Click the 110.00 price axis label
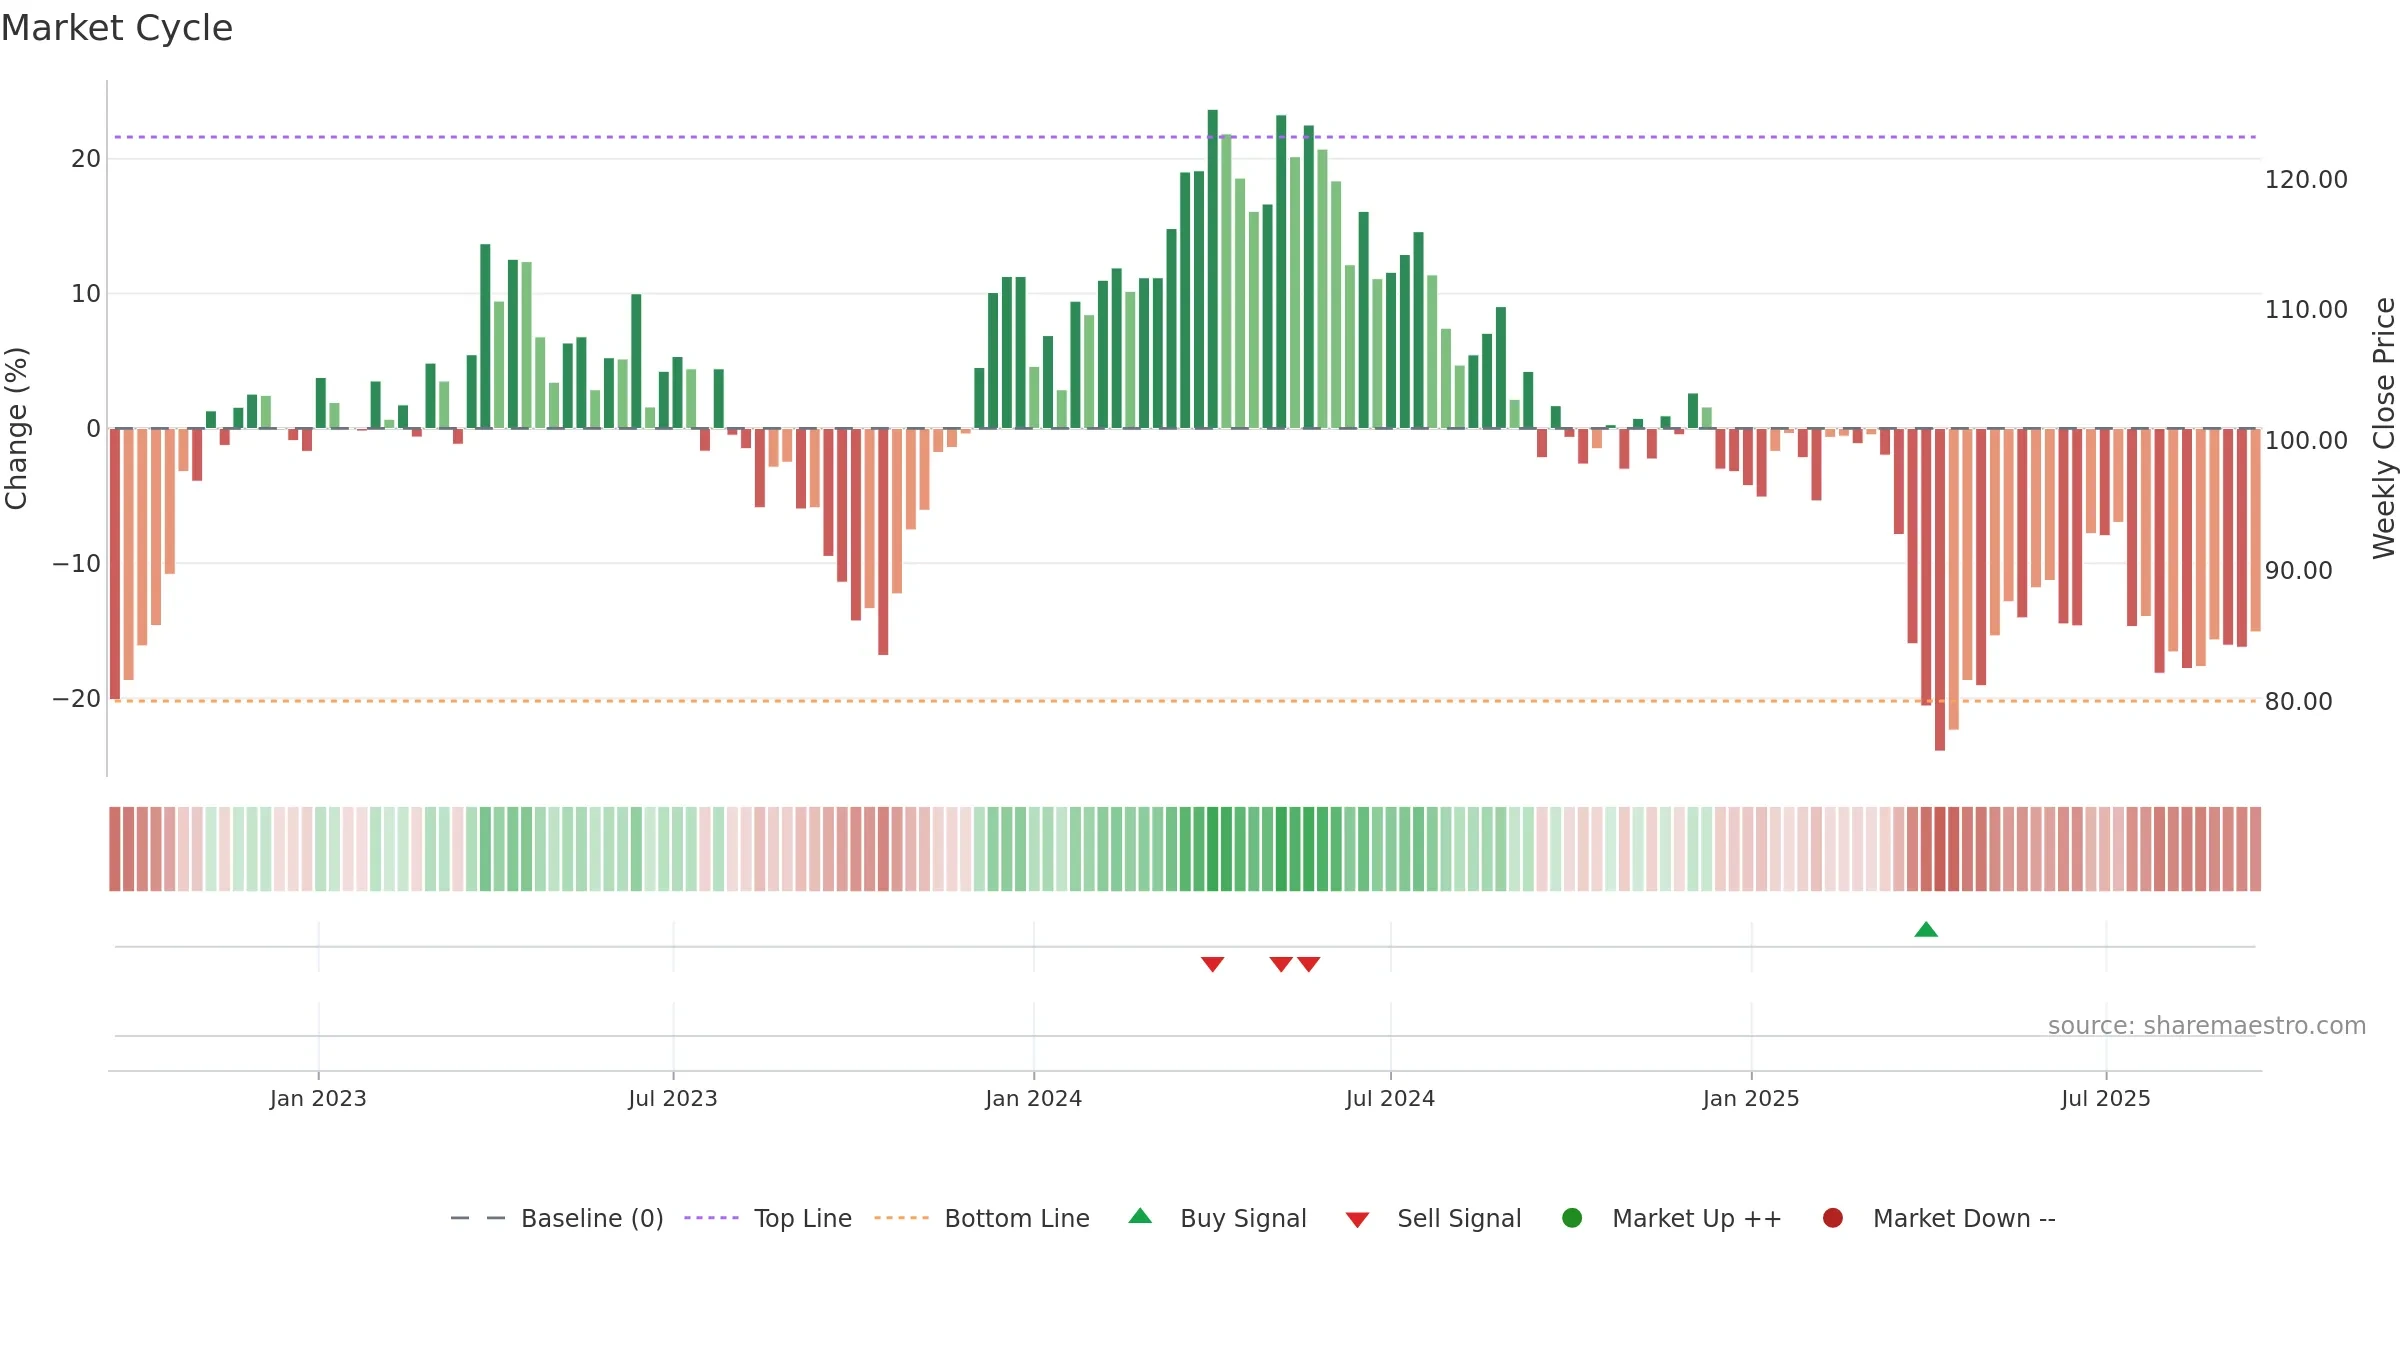Screen dimensions: 2400x1350 click(2306, 310)
